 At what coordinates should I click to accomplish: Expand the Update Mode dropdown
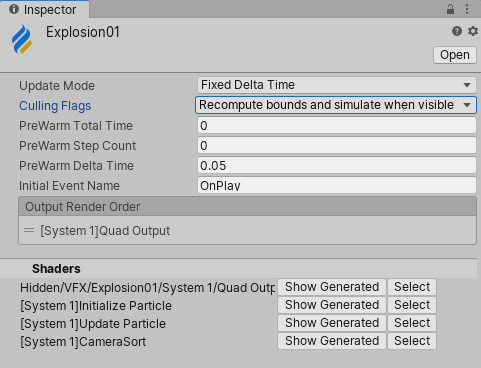pos(337,85)
